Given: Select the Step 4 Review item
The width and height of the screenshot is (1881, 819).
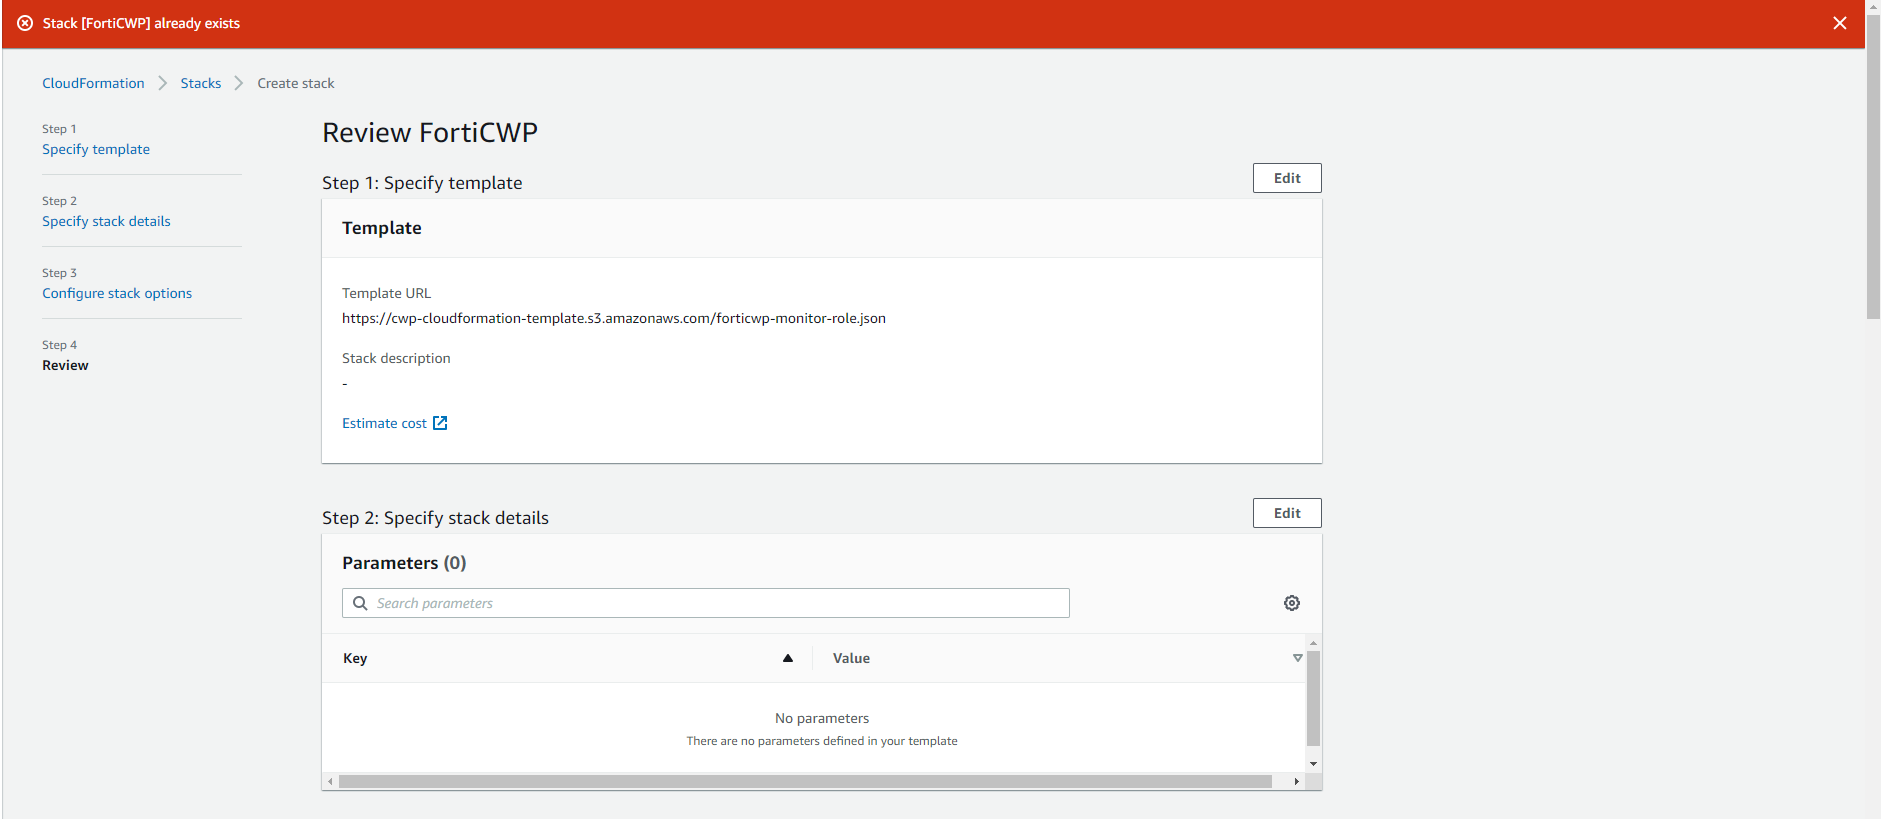Looking at the screenshot, I should (x=65, y=365).
